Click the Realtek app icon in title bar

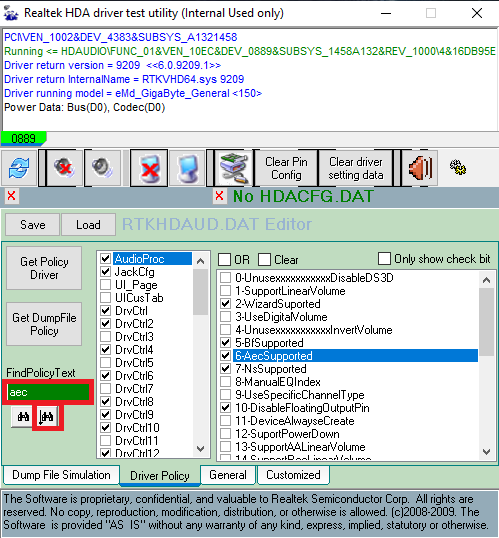point(11,13)
